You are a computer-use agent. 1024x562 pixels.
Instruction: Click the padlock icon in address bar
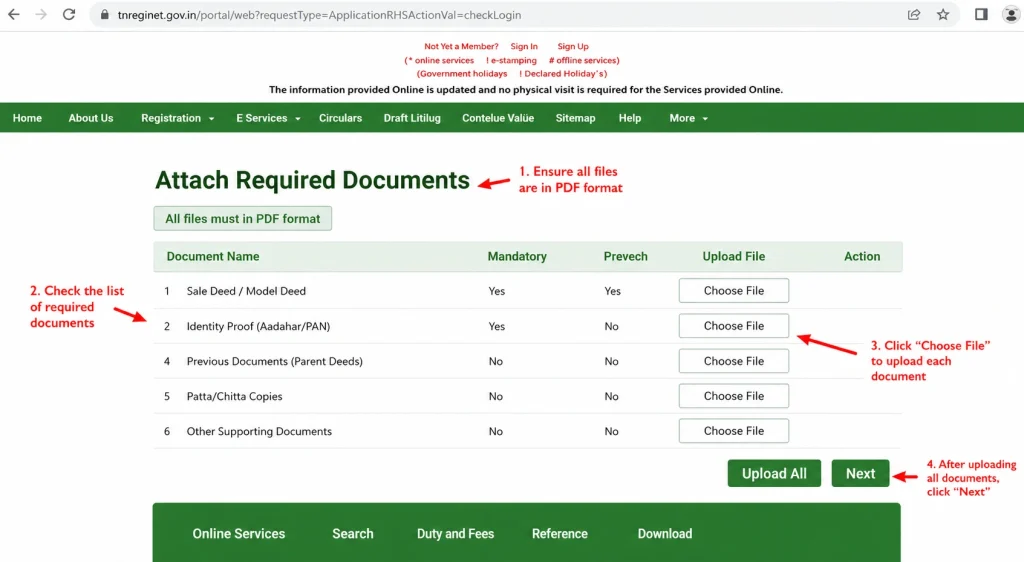point(104,14)
